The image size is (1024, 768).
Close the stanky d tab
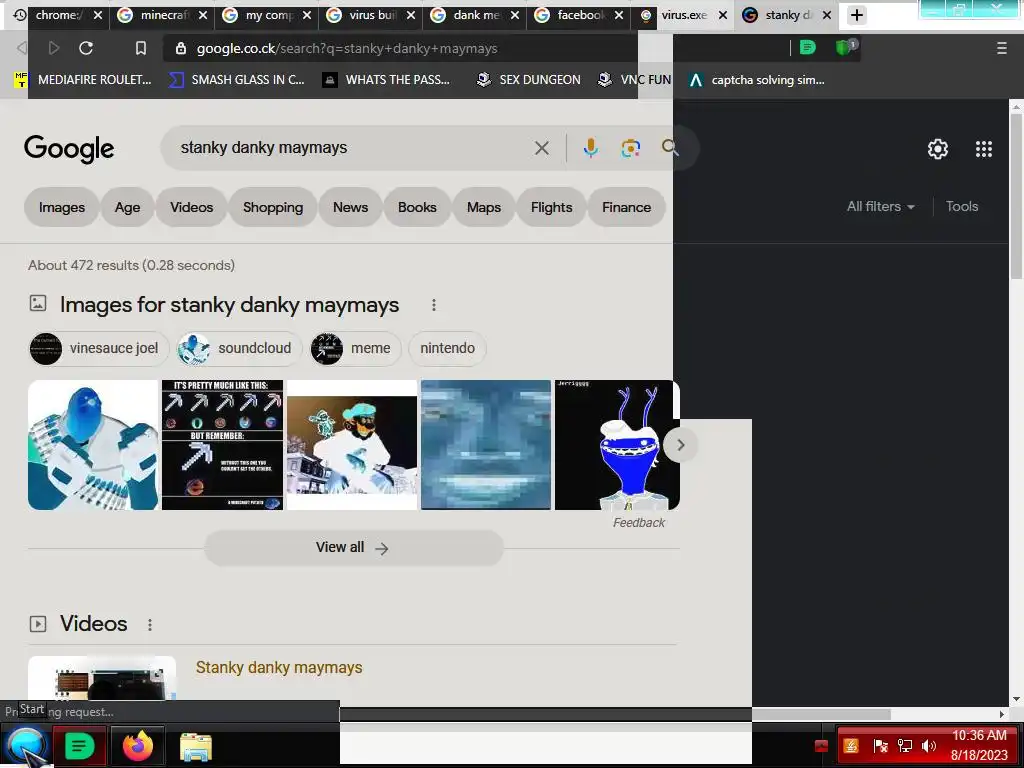point(827,15)
